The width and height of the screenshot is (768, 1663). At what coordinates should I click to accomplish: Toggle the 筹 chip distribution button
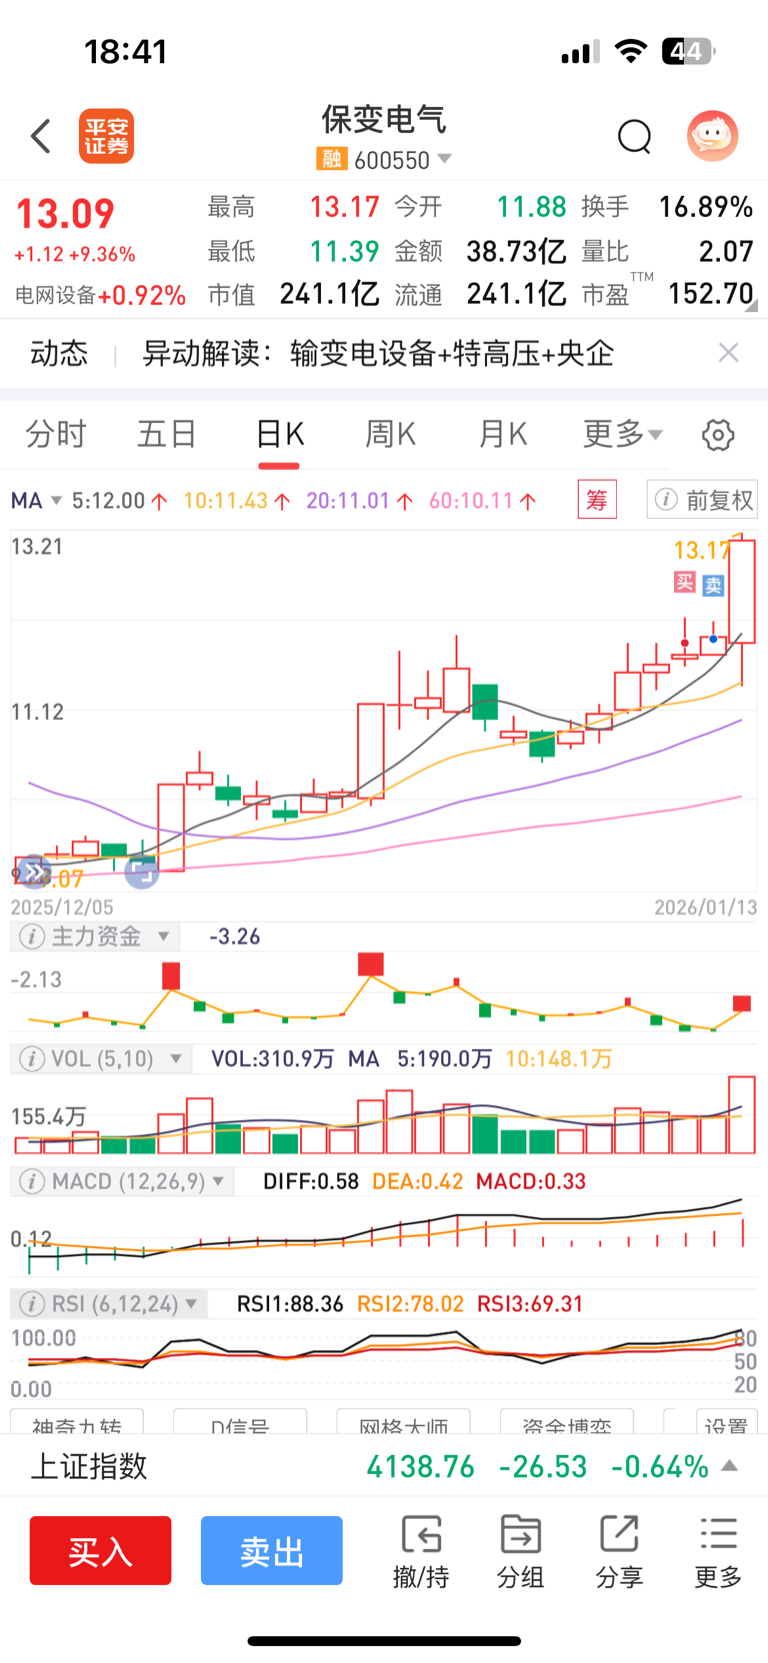click(x=597, y=499)
